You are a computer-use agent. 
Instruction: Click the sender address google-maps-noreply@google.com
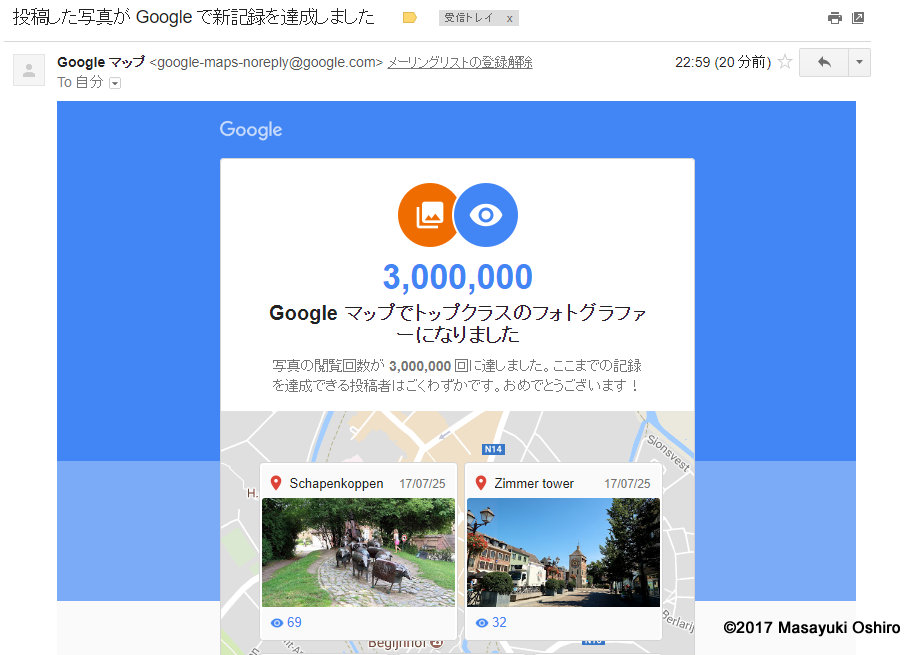click(266, 62)
